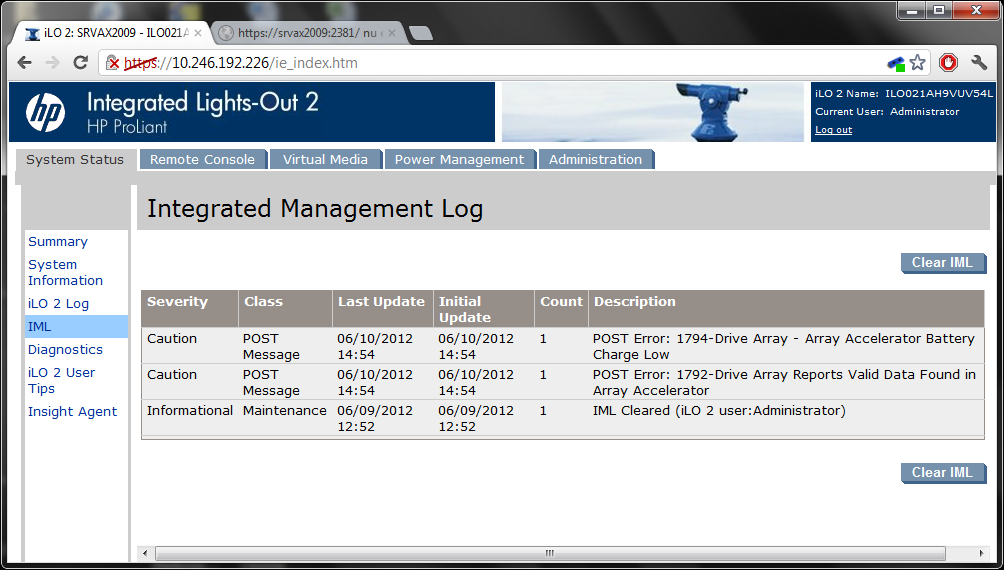Click the horizontal scrollbar right arrow
1004x570 pixels.
982,553
